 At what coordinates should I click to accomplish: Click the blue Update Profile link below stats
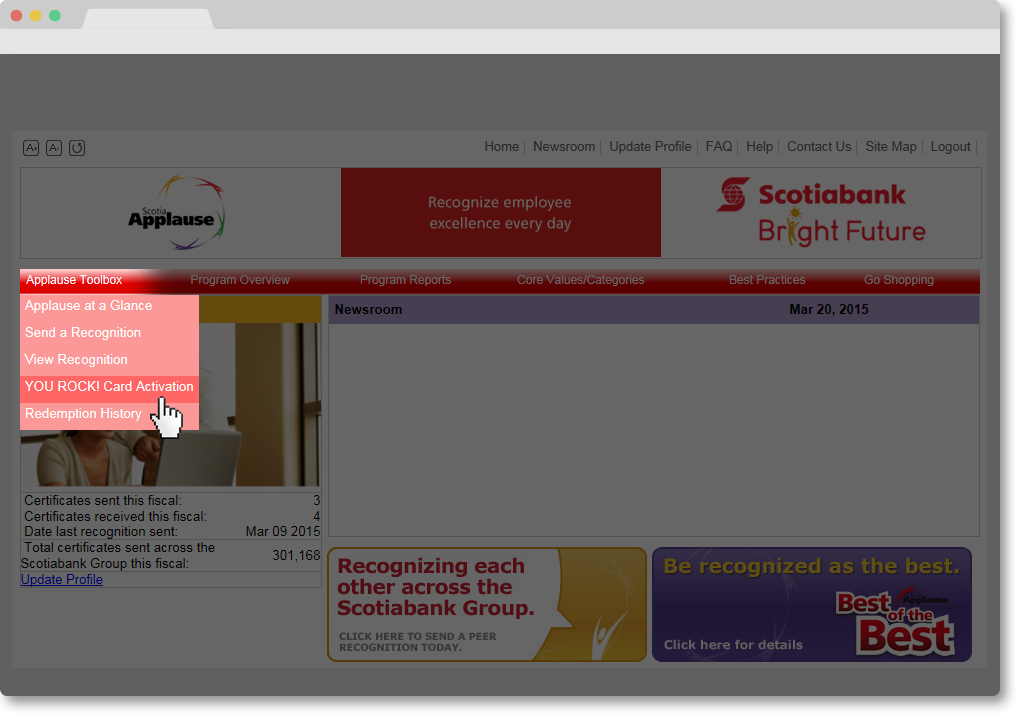coord(61,580)
